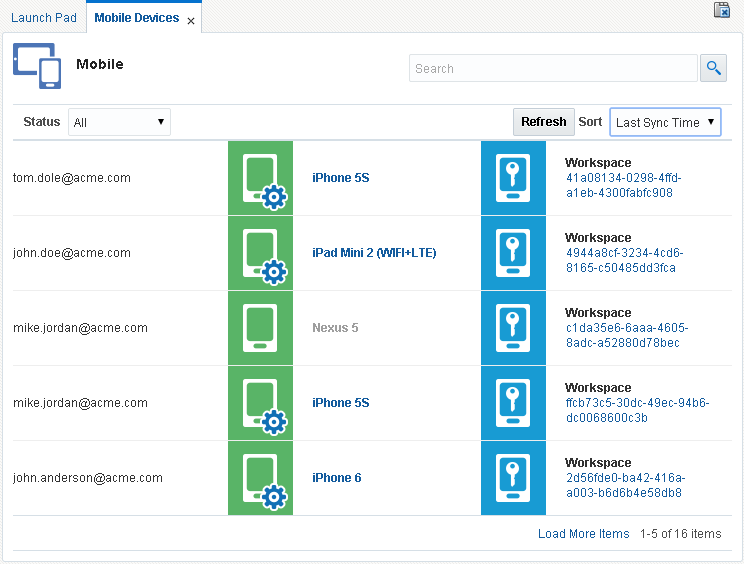Open workspace ffcb73c5-30dc-49ec link

[637, 410]
